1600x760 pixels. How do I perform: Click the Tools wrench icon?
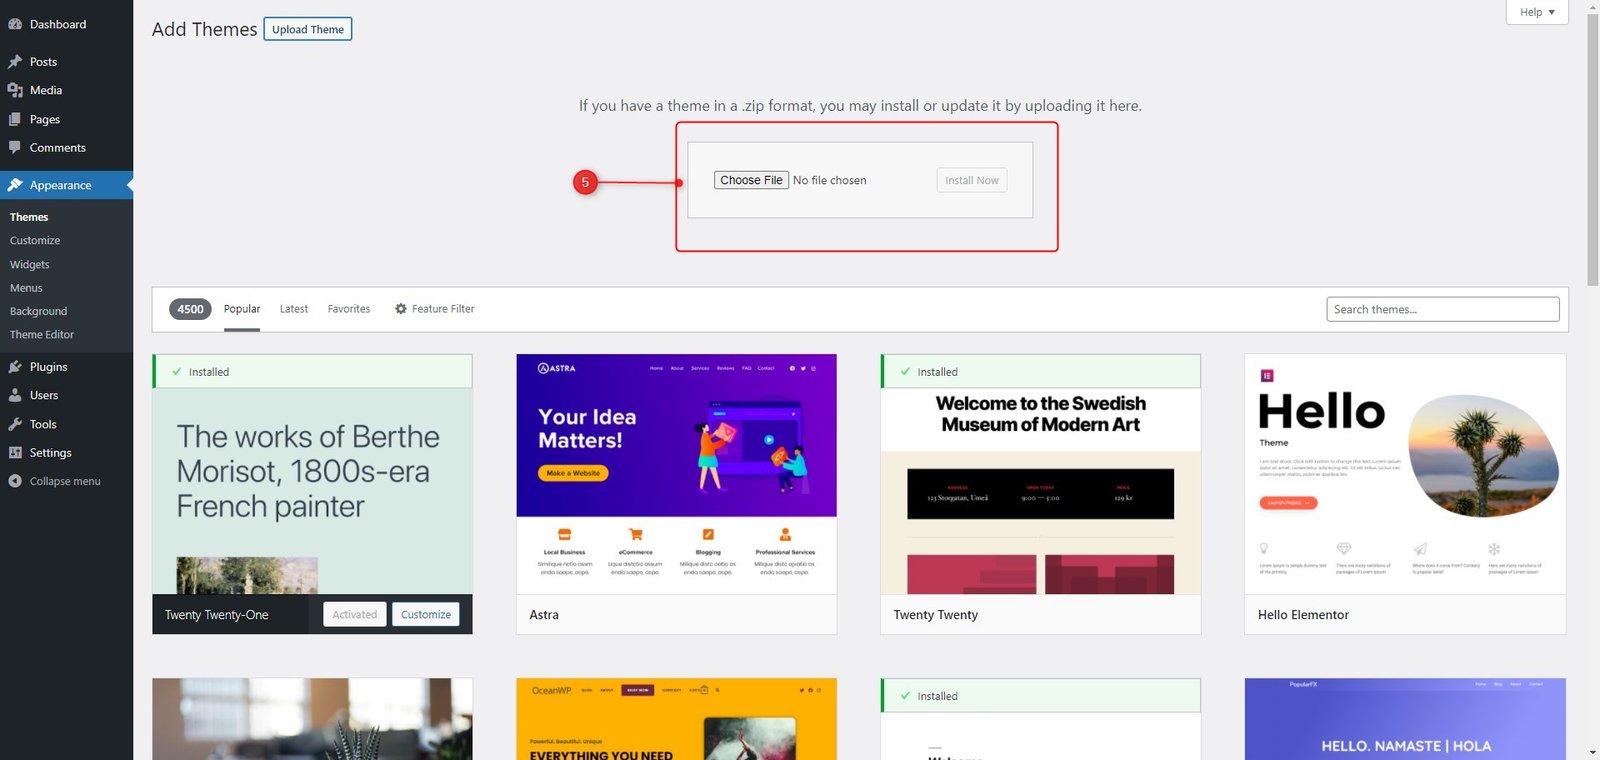pos(15,424)
